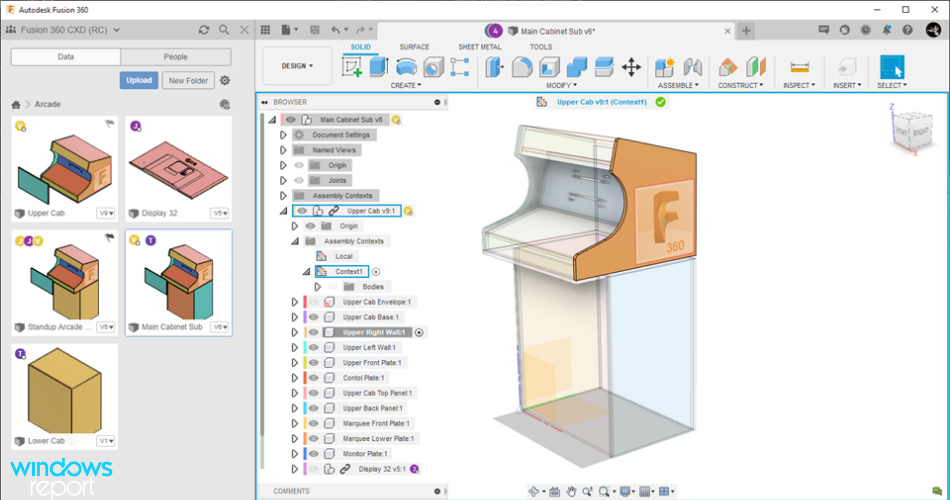Select the Create Sketch tool
Image resolution: width=950 pixels, height=500 pixels.
pos(352,67)
